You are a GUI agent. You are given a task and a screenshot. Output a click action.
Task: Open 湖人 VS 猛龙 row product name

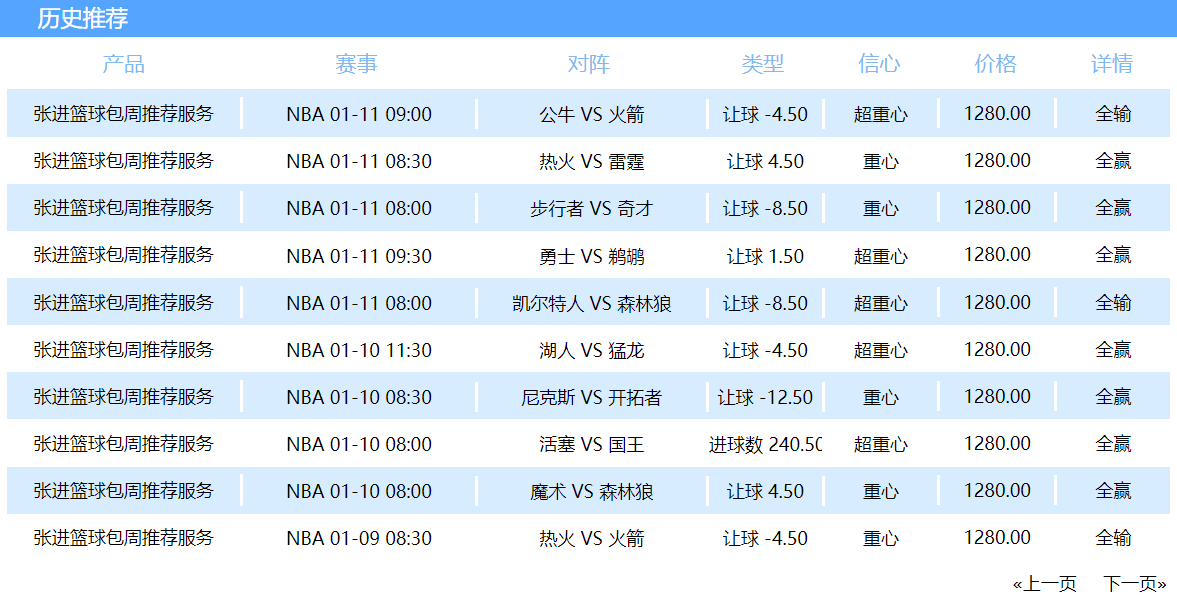pyautogui.click(x=124, y=349)
